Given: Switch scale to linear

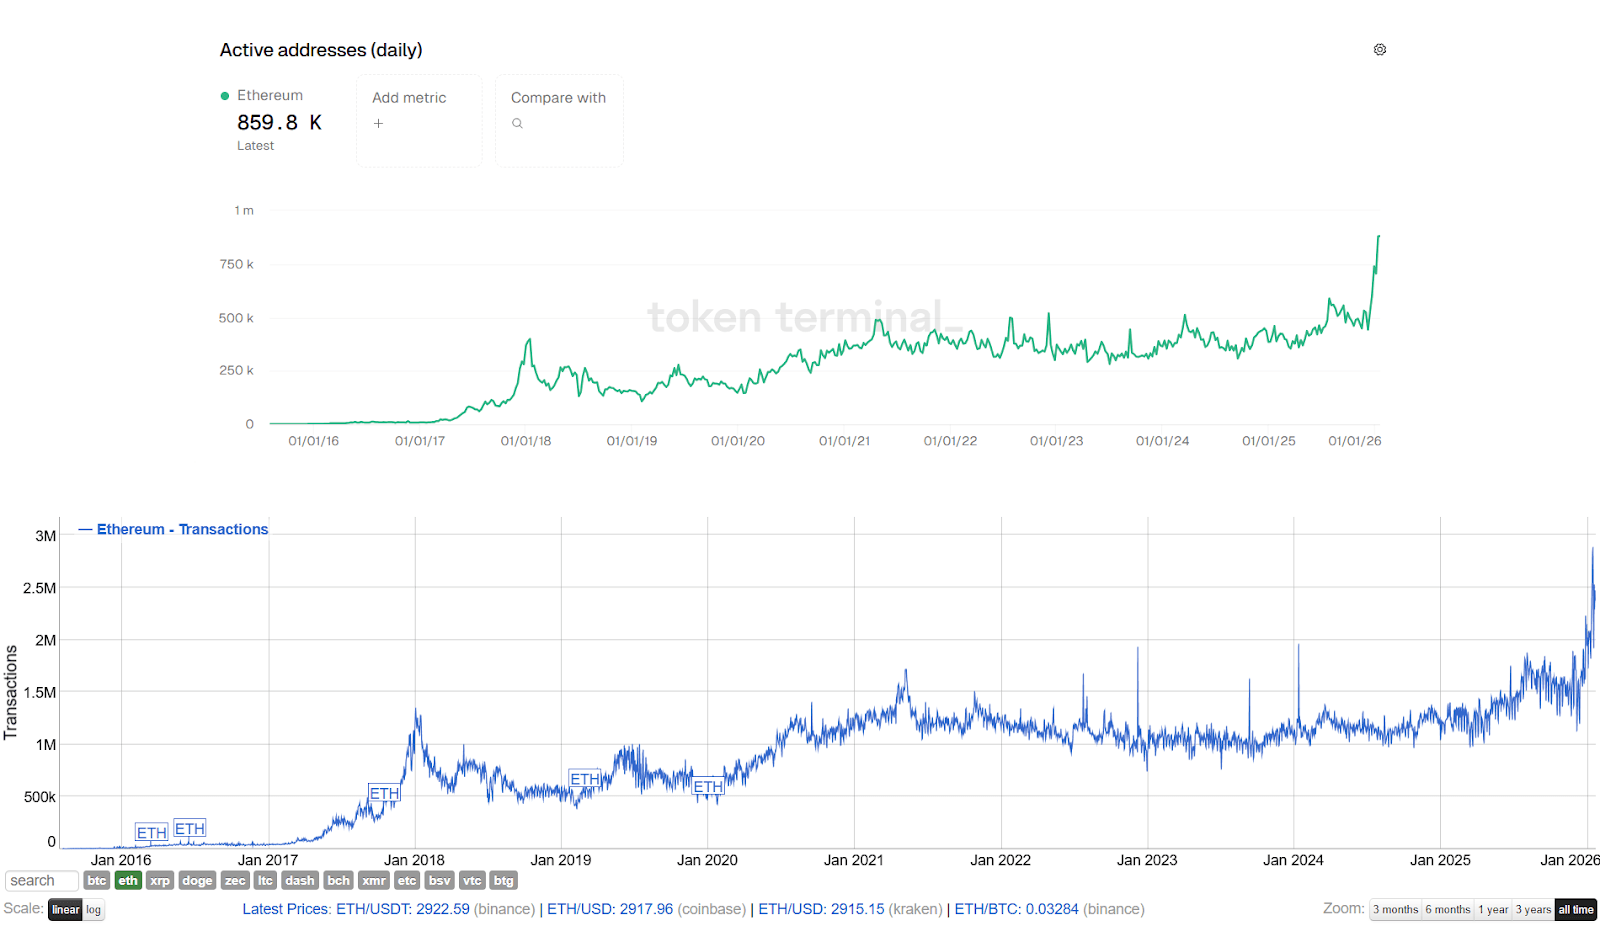Looking at the screenshot, I should pyautogui.click(x=65, y=910).
